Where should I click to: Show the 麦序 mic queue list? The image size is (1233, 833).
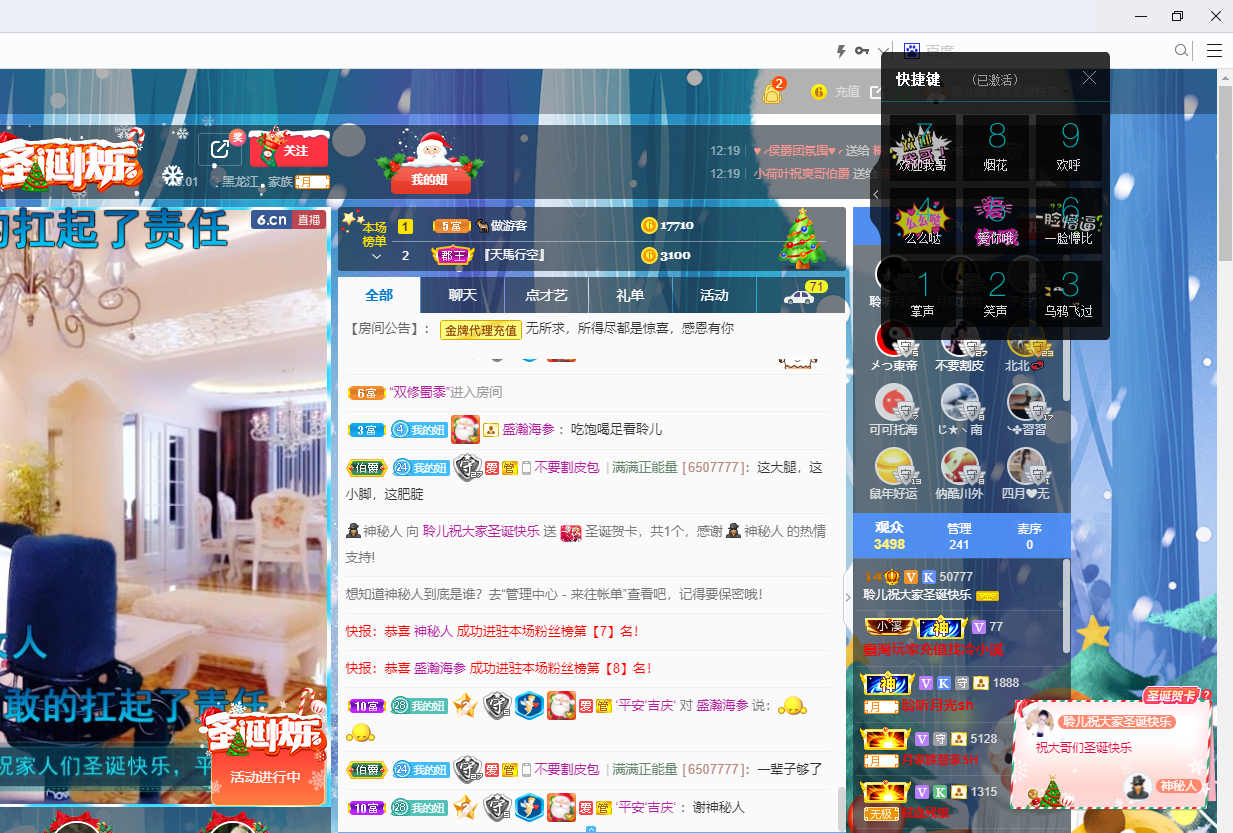pos(1029,535)
